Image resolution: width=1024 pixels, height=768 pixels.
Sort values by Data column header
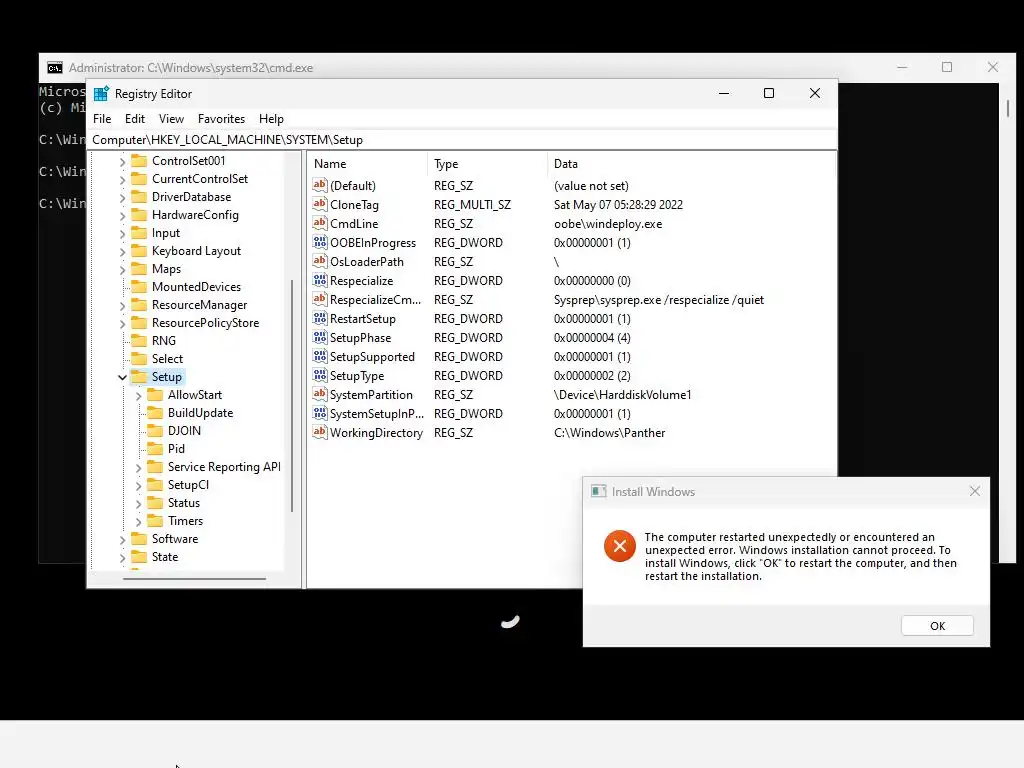coord(691,164)
